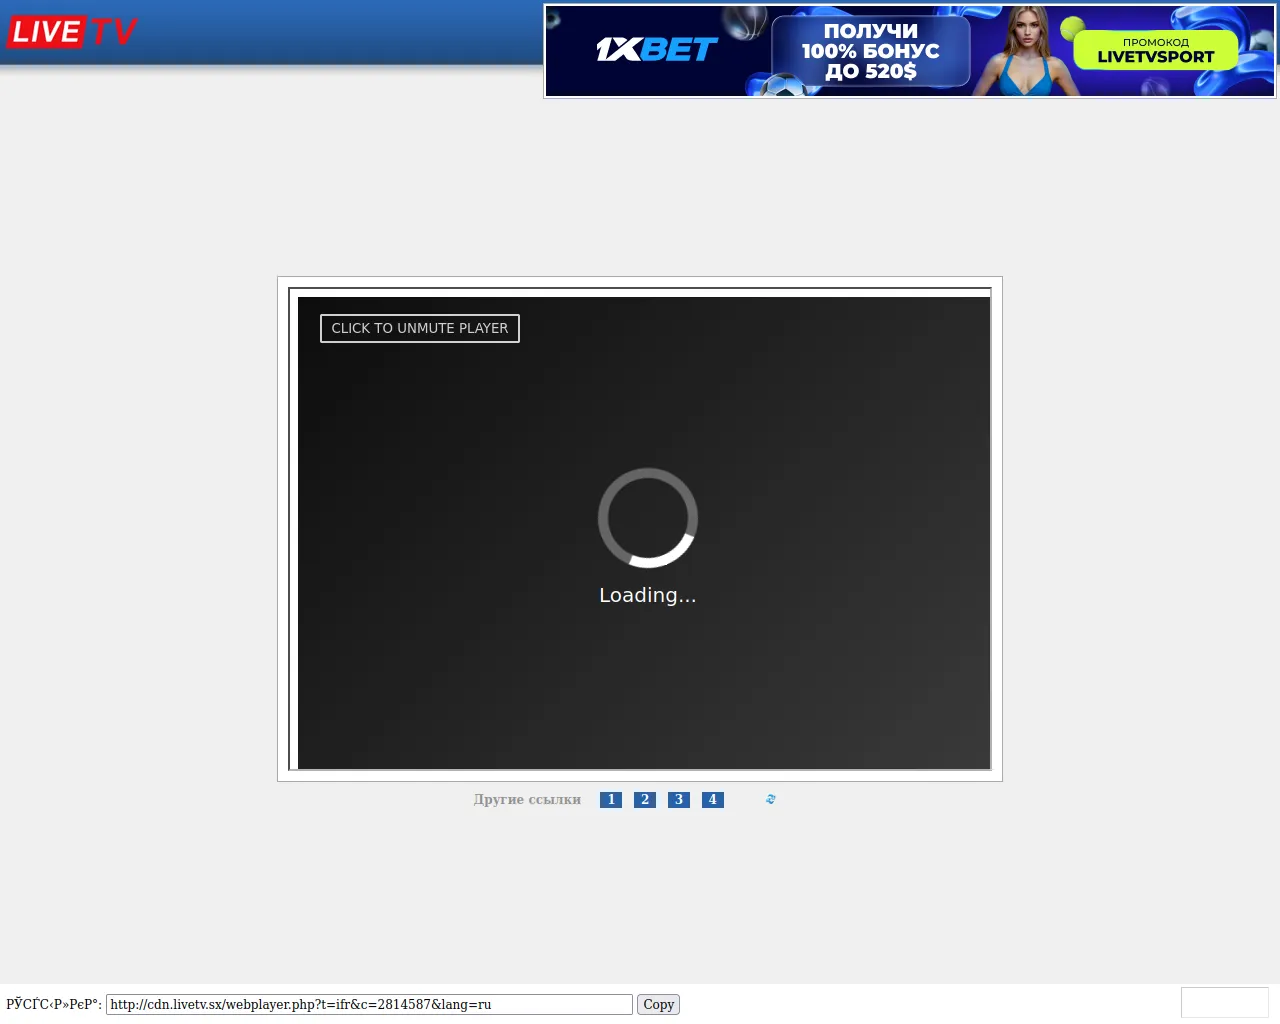The width and height of the screenshot is (1280, 1024).
Task: Click the 'Другие ссылки' label
Action: [x=527, y=800]
